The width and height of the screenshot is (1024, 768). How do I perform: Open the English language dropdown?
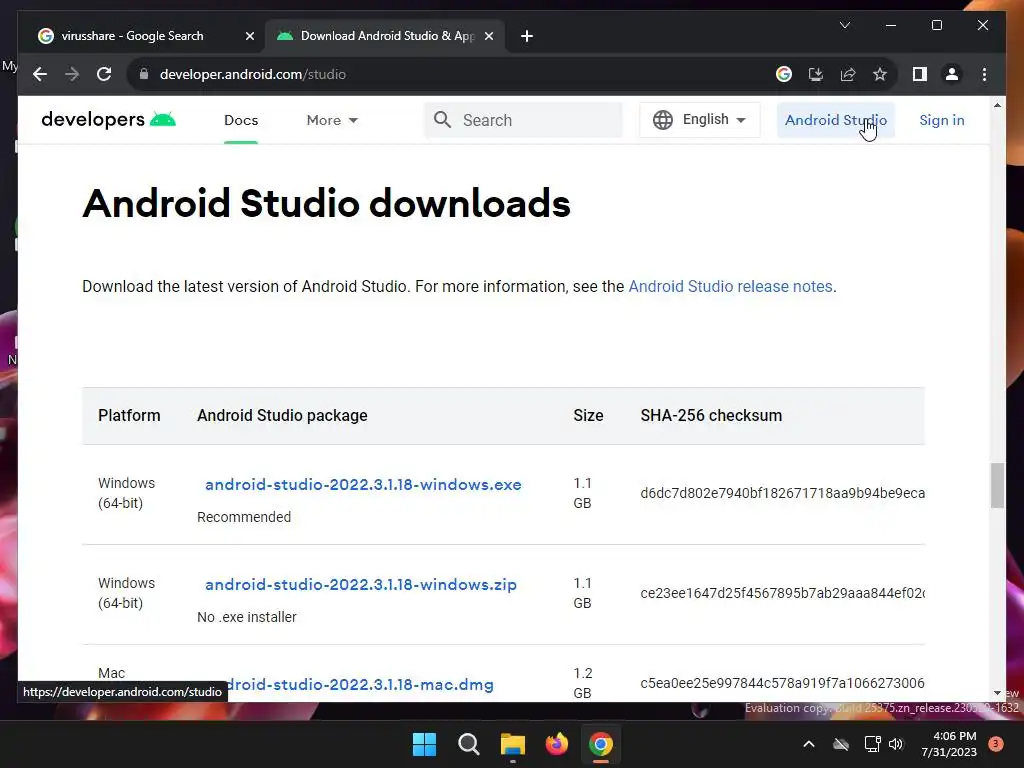point(700,120)
